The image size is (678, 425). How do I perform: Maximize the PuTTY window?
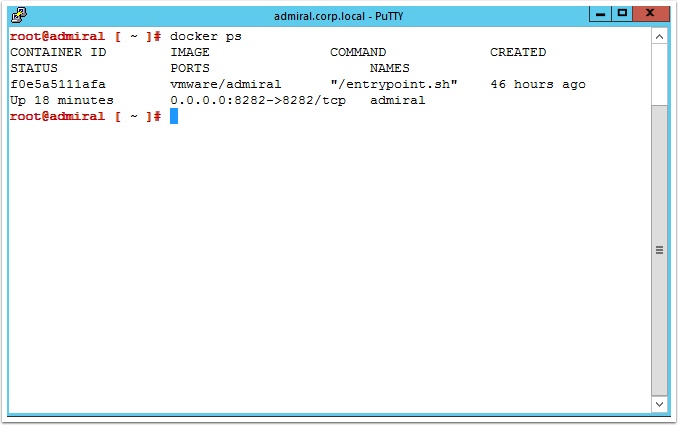point(622,14)
